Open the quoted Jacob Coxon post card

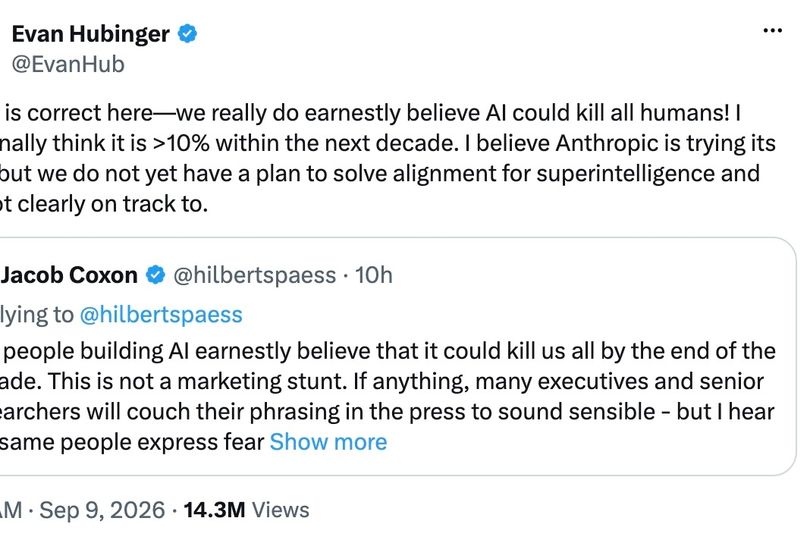click(398, 357)
